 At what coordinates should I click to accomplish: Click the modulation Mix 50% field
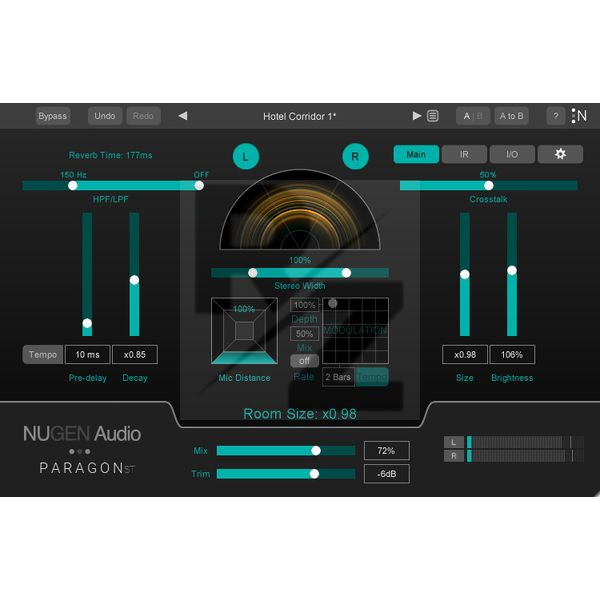(x=305, y=334)
